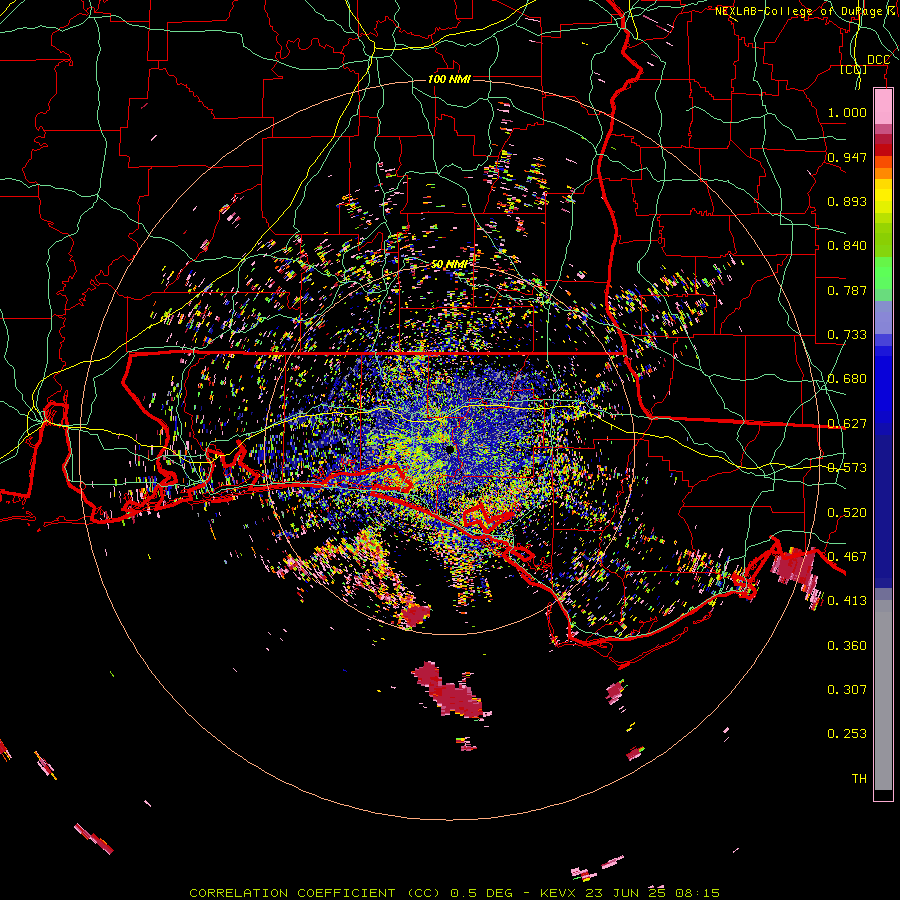Image resolution: width=900 pixels, height=900 pixels.
Task: Click the 0.840 color scale value
Action: [x=847, y=246]
